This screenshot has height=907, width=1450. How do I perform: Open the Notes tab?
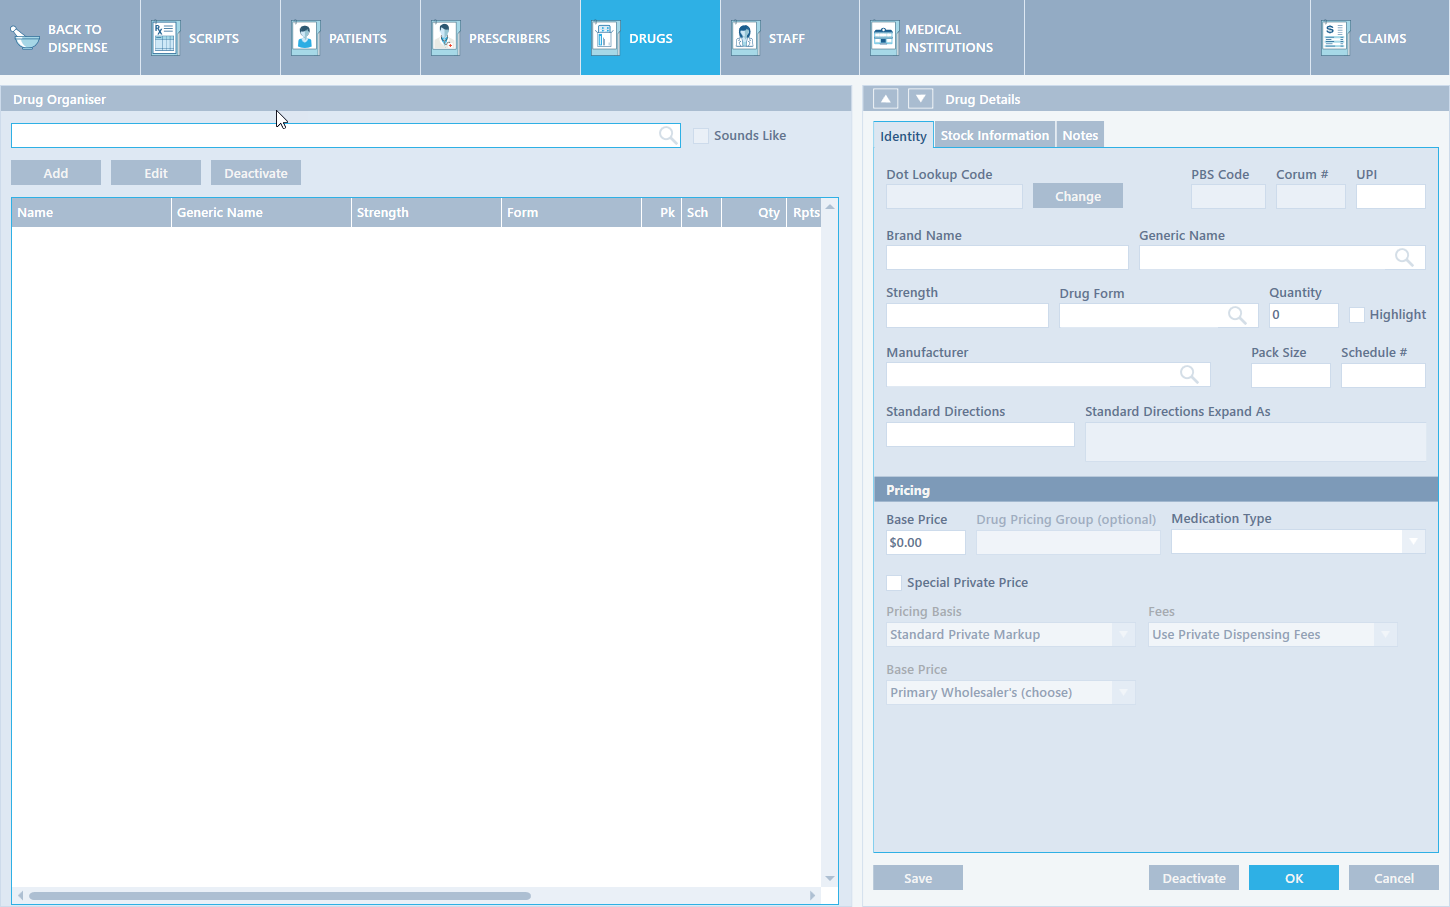(1080, 136)
